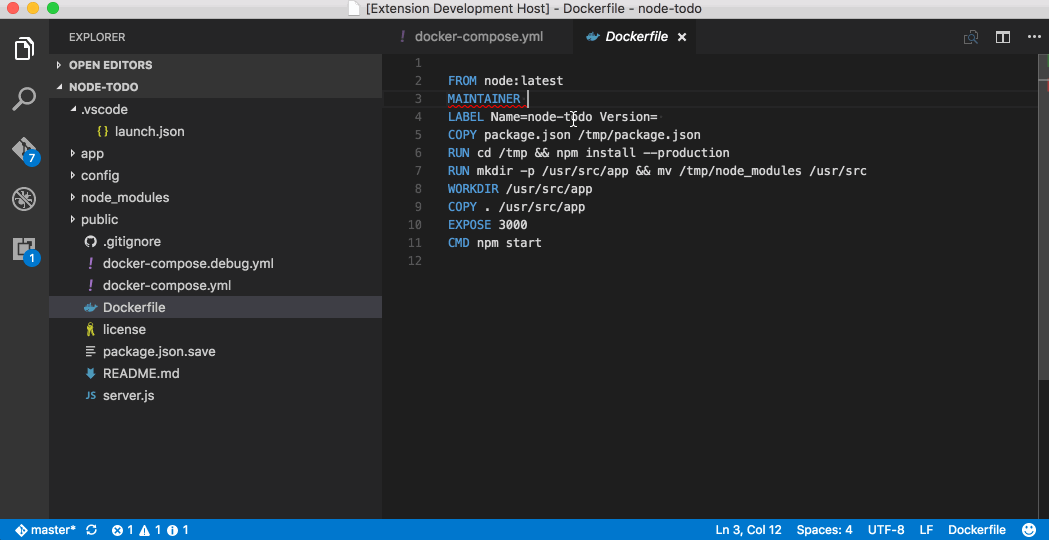The height and width of the screenshot is (540, 1049).
Task: Collapse the NODE-TODO folder section
Action: click(x=215, y=87)
